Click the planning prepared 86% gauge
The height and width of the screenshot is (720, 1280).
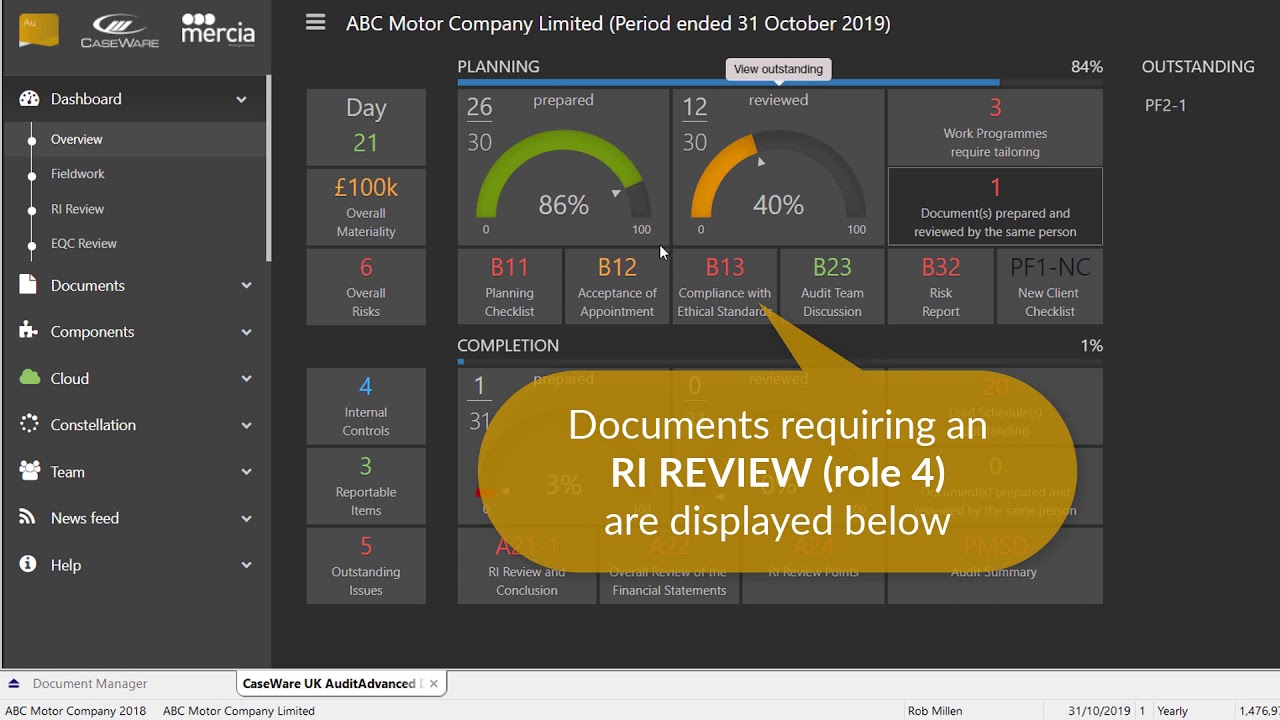(x=563, y=167)
